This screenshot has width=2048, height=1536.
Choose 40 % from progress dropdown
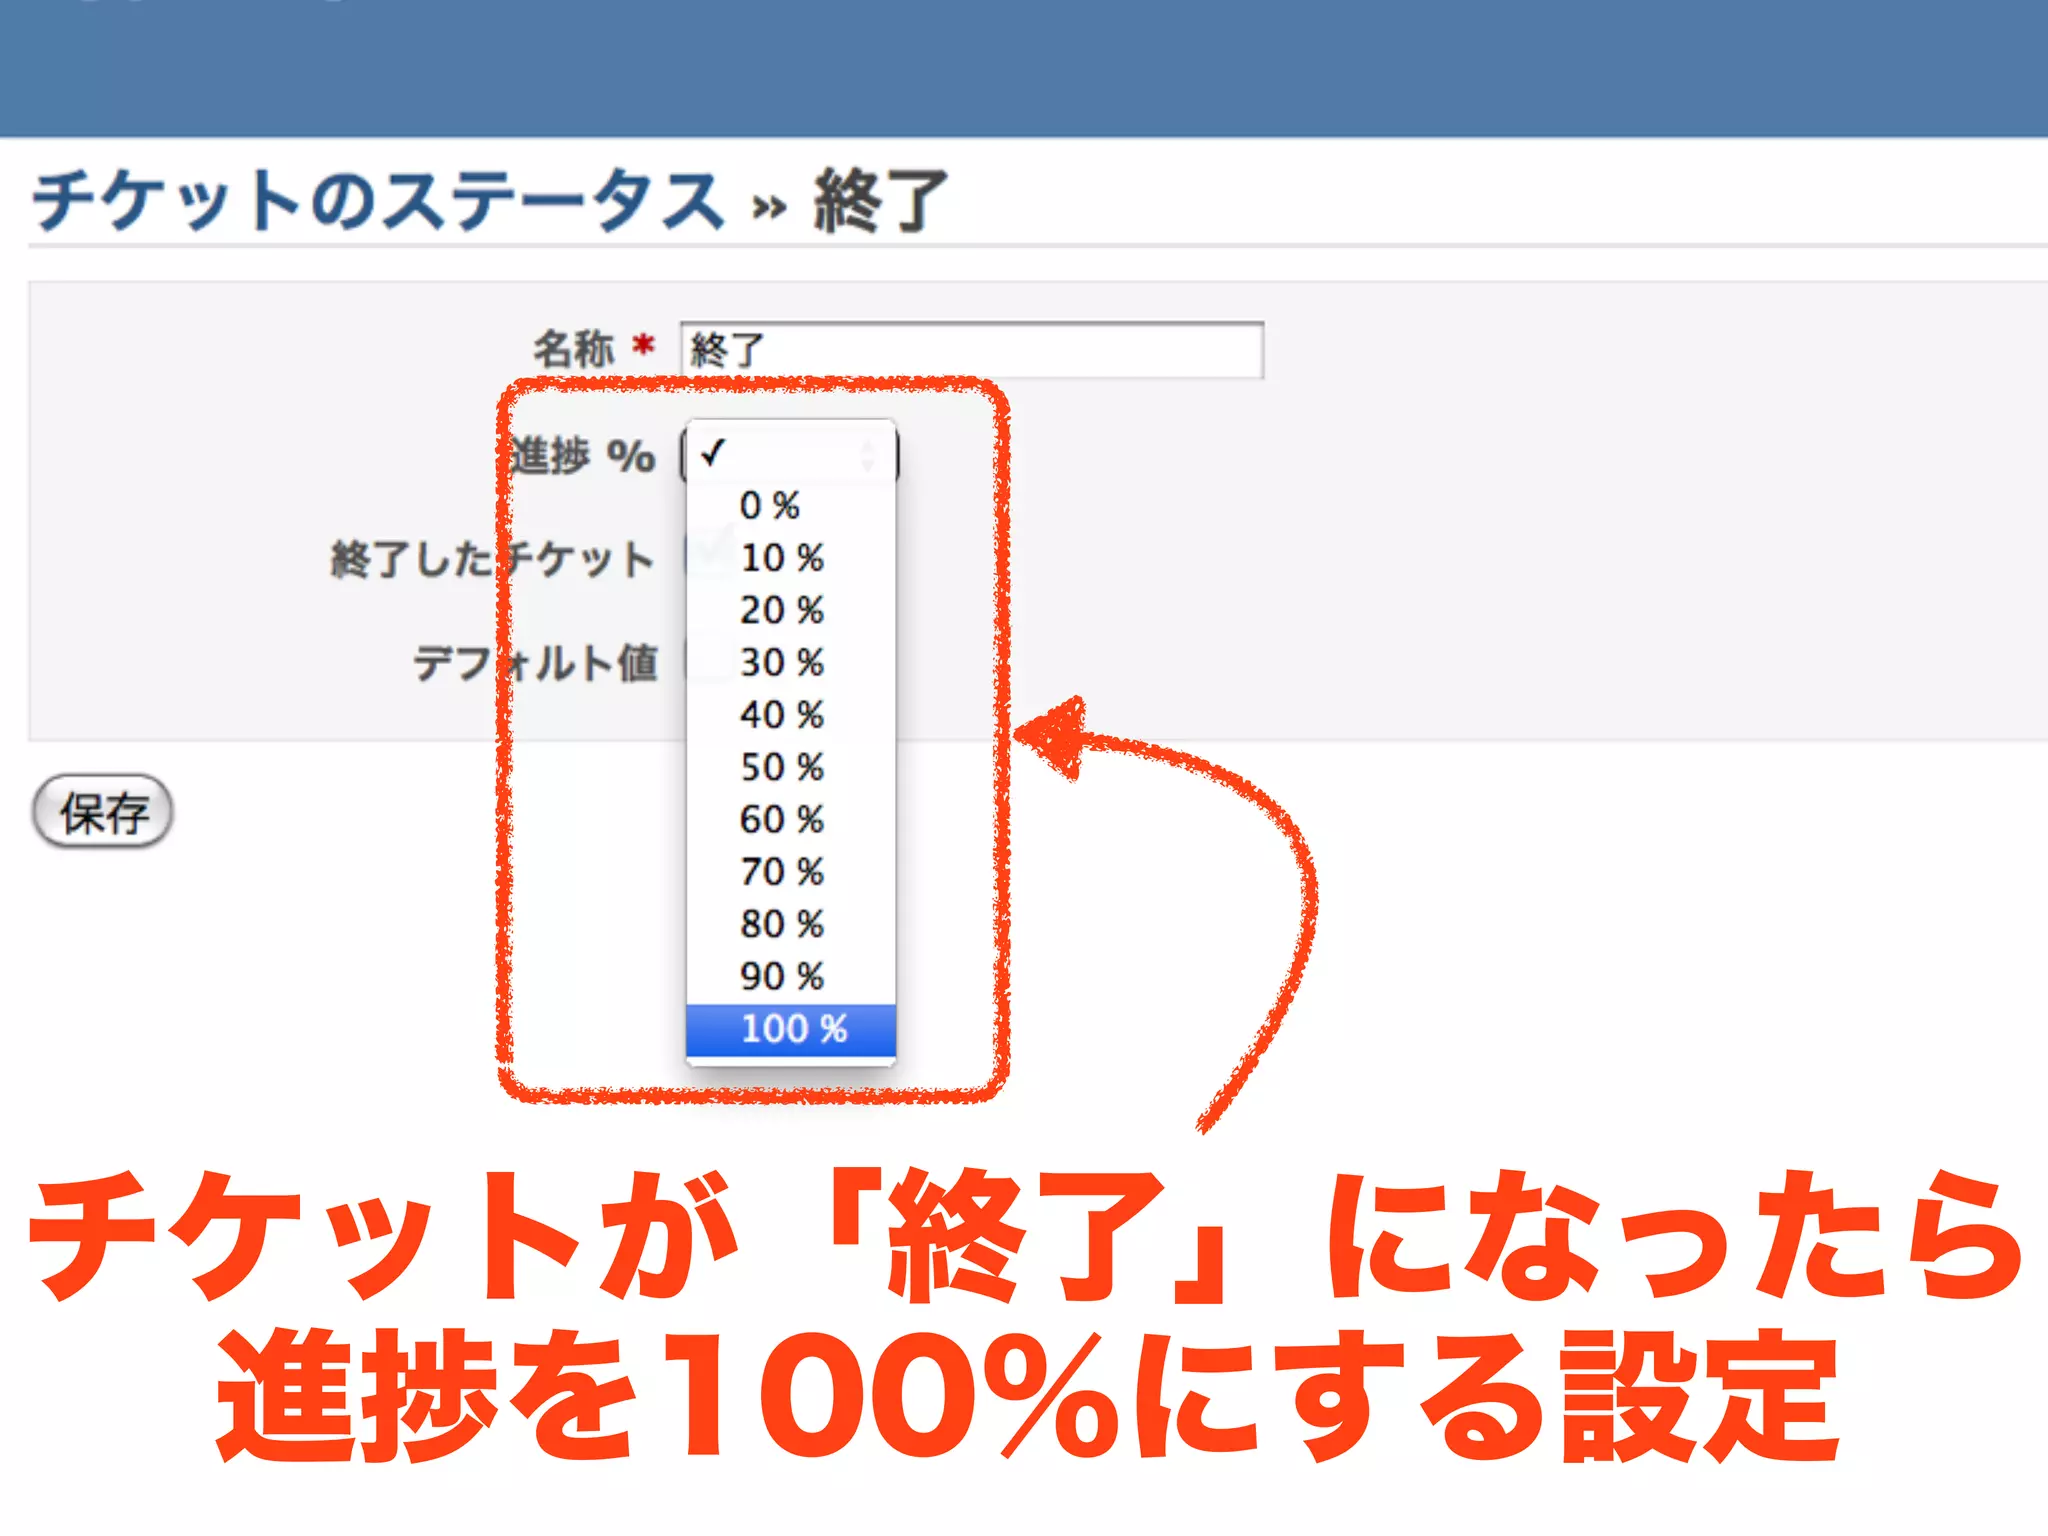click(790, 714)
